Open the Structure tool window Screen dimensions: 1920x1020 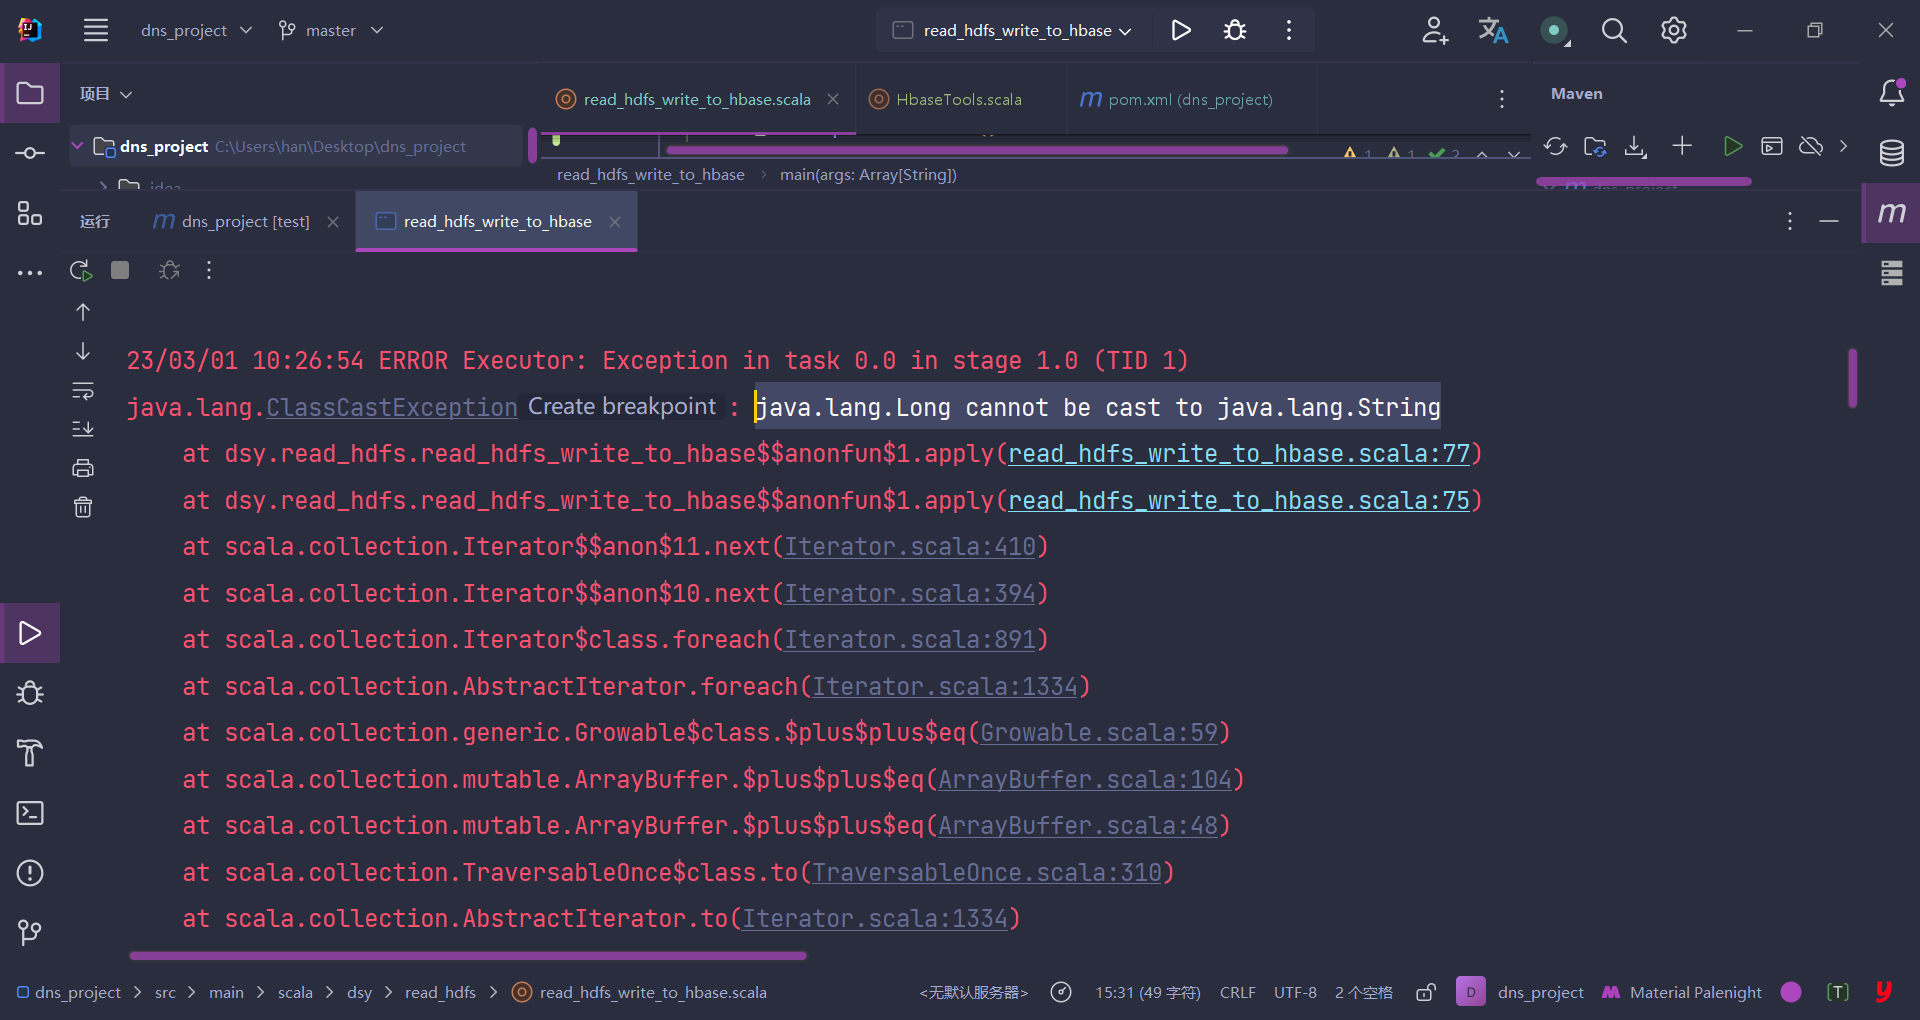pyautogui.click(x=30, y=213)
